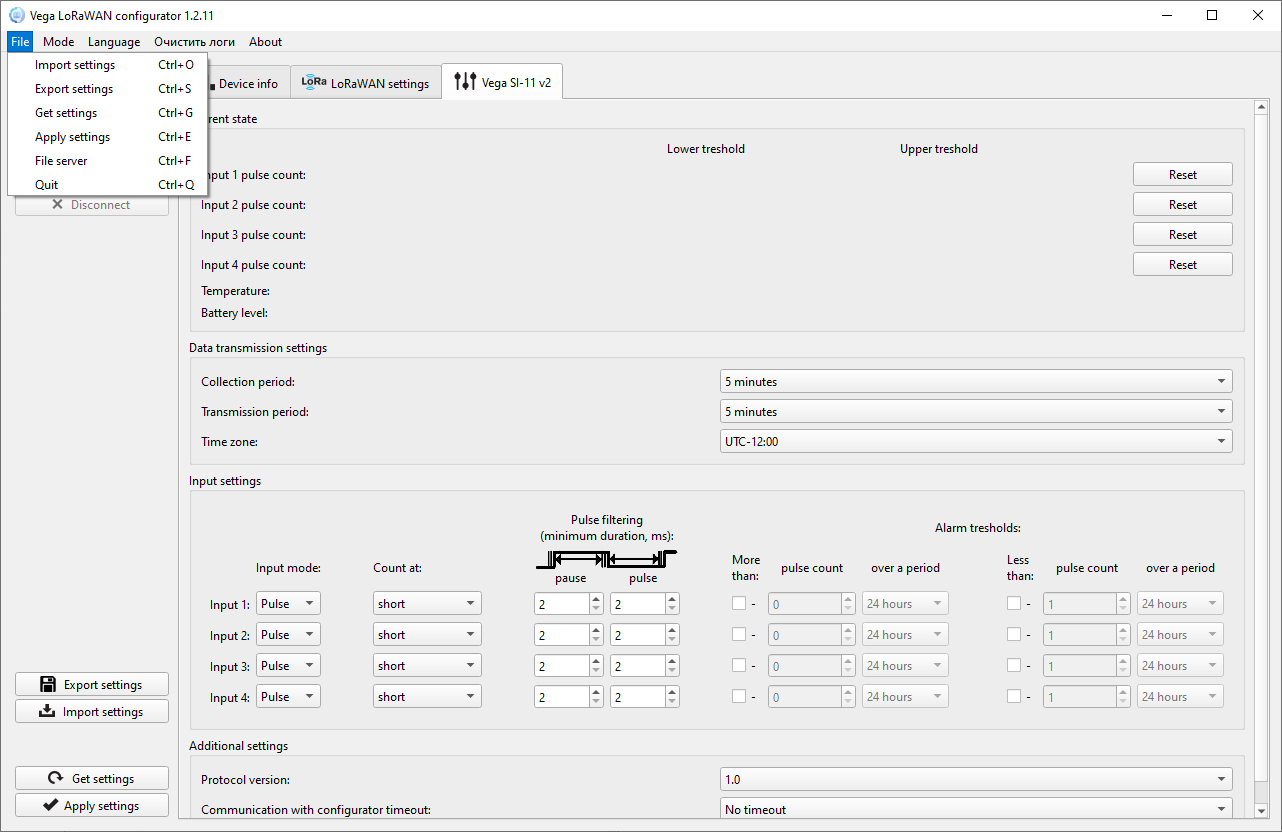This screenshot has width=1282, height=832.
Task: Select Quit in the File menu
Action: pyautogui.click(x=107, y=185)
